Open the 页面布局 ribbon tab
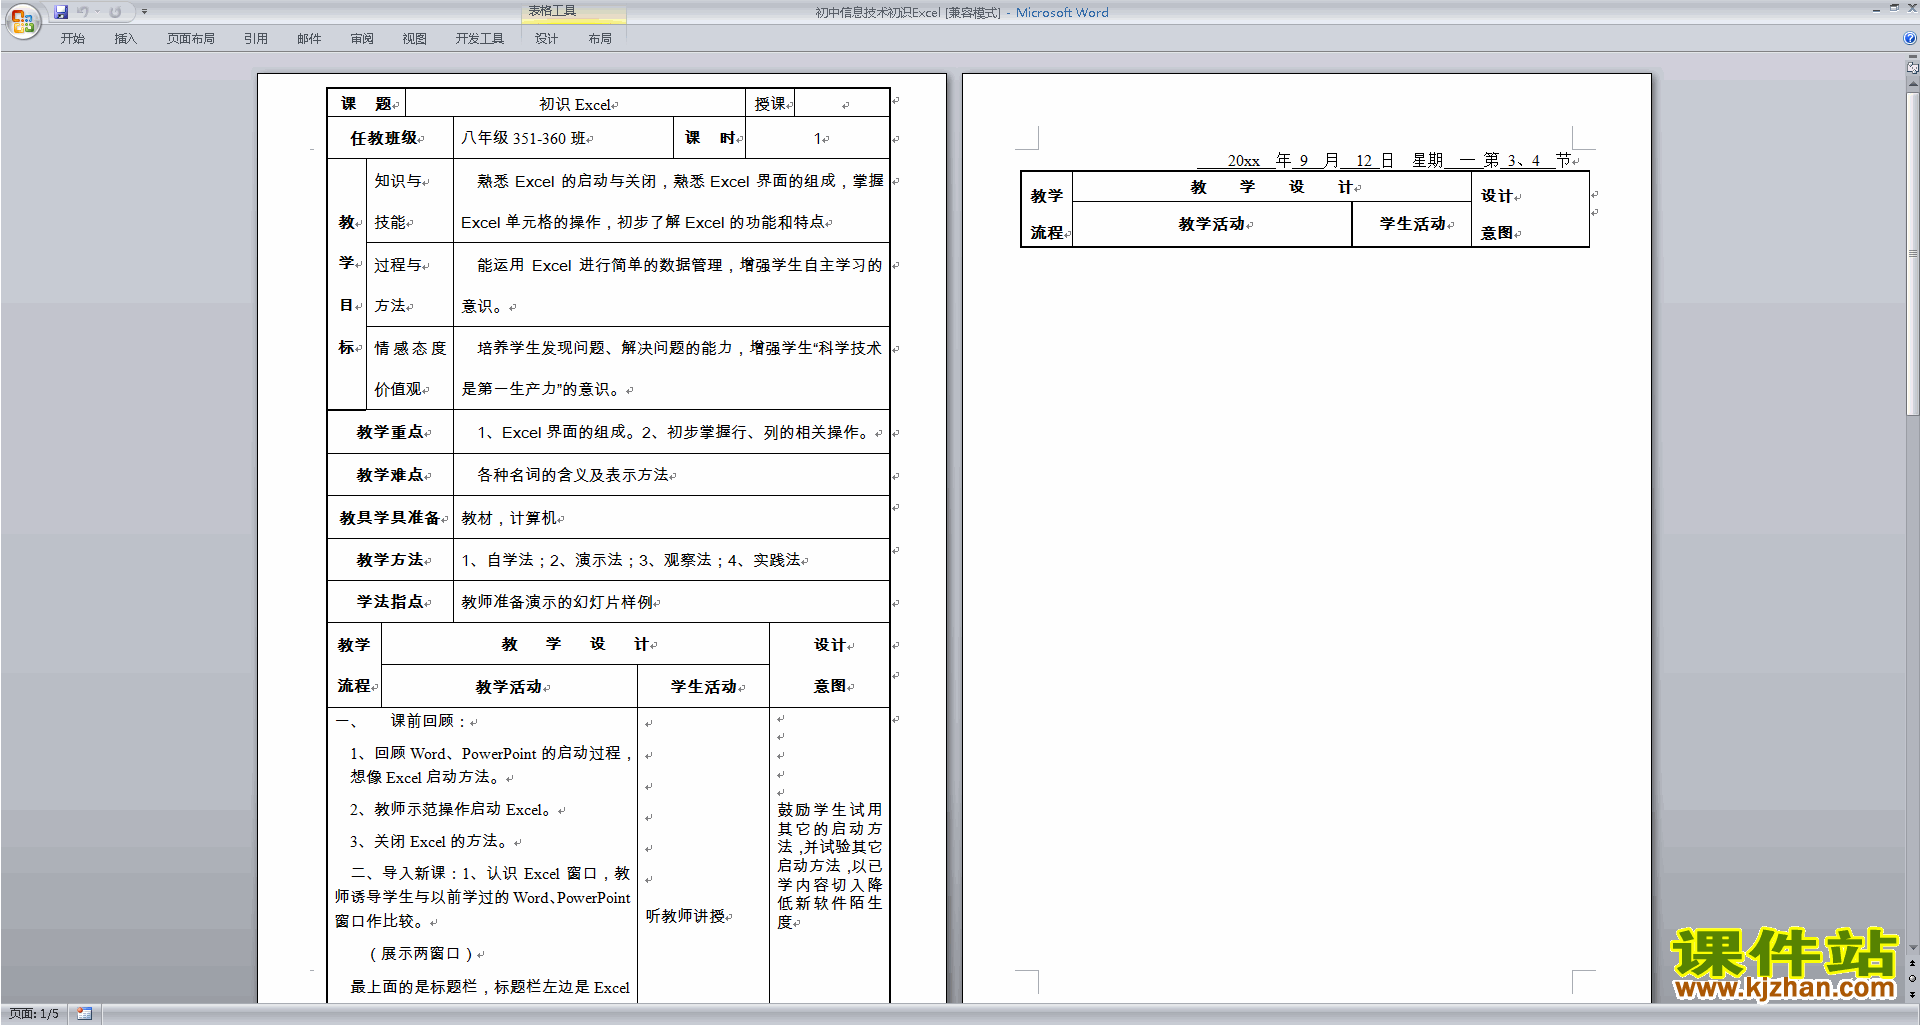 (191, 39)
